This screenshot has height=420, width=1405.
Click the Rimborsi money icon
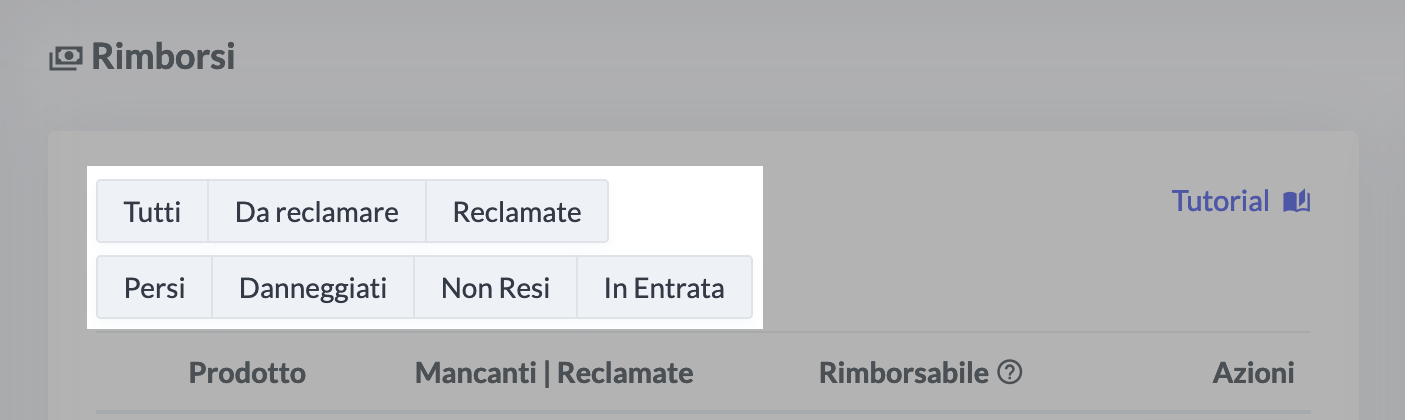tap(66, 58)
